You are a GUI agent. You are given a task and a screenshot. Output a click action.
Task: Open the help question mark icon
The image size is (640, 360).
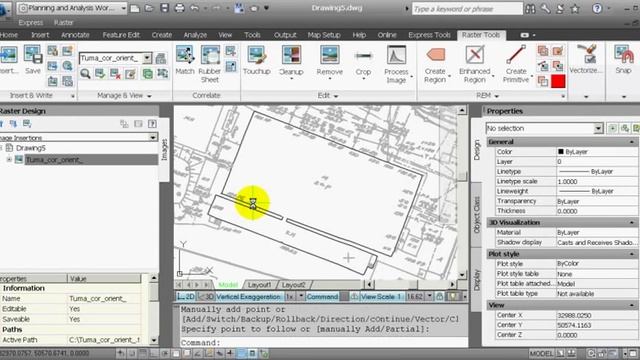(597, 8)
